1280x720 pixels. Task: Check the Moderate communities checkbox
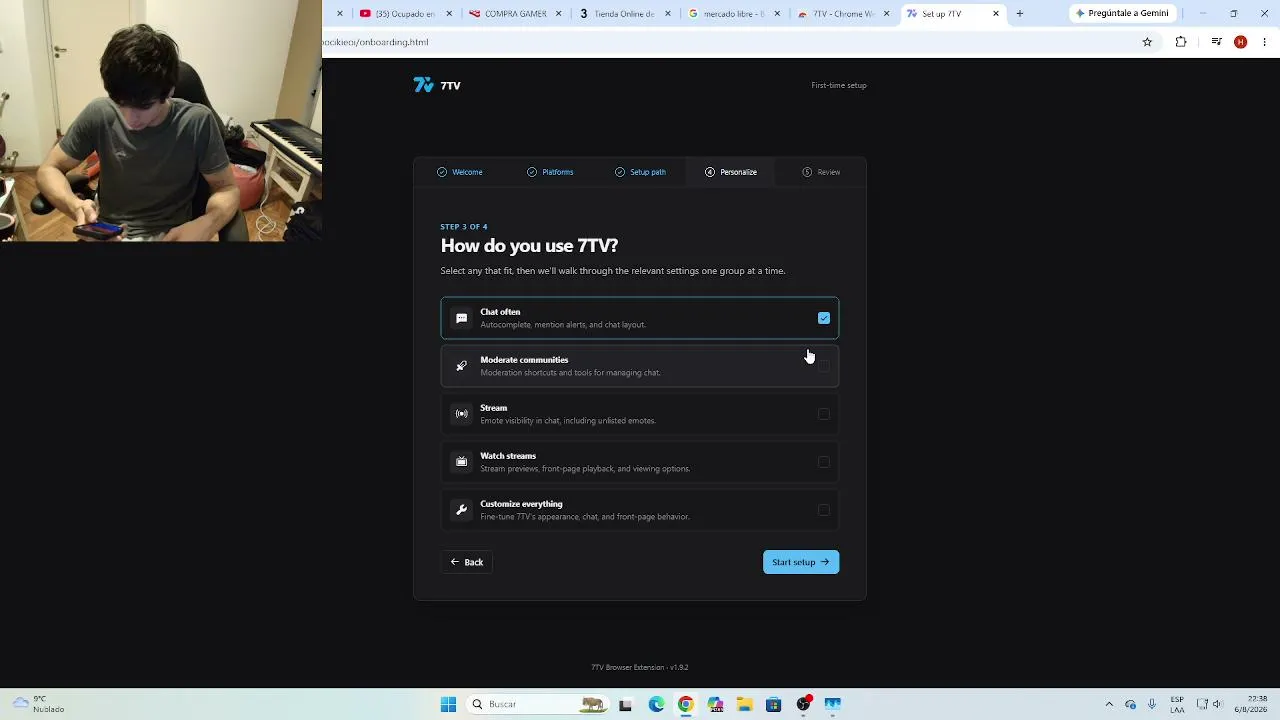click(824, 366)
